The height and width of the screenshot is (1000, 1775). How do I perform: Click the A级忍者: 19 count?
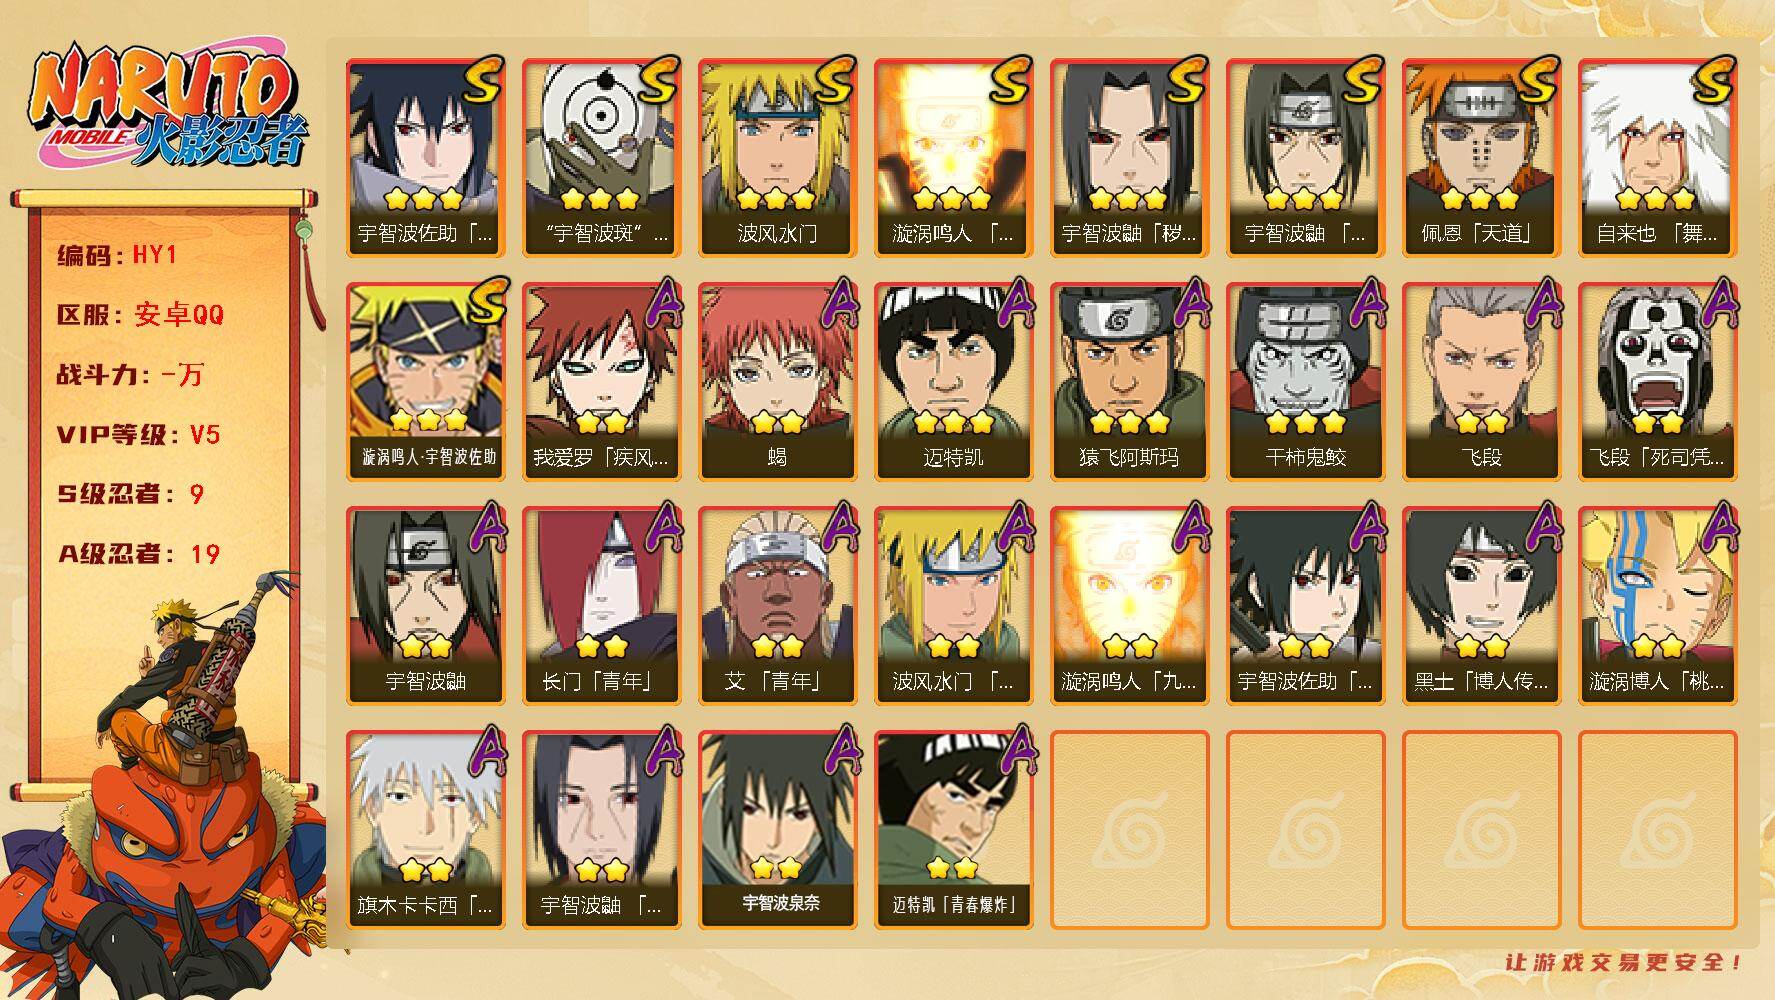pyautogui.click(x=138, y=554)
